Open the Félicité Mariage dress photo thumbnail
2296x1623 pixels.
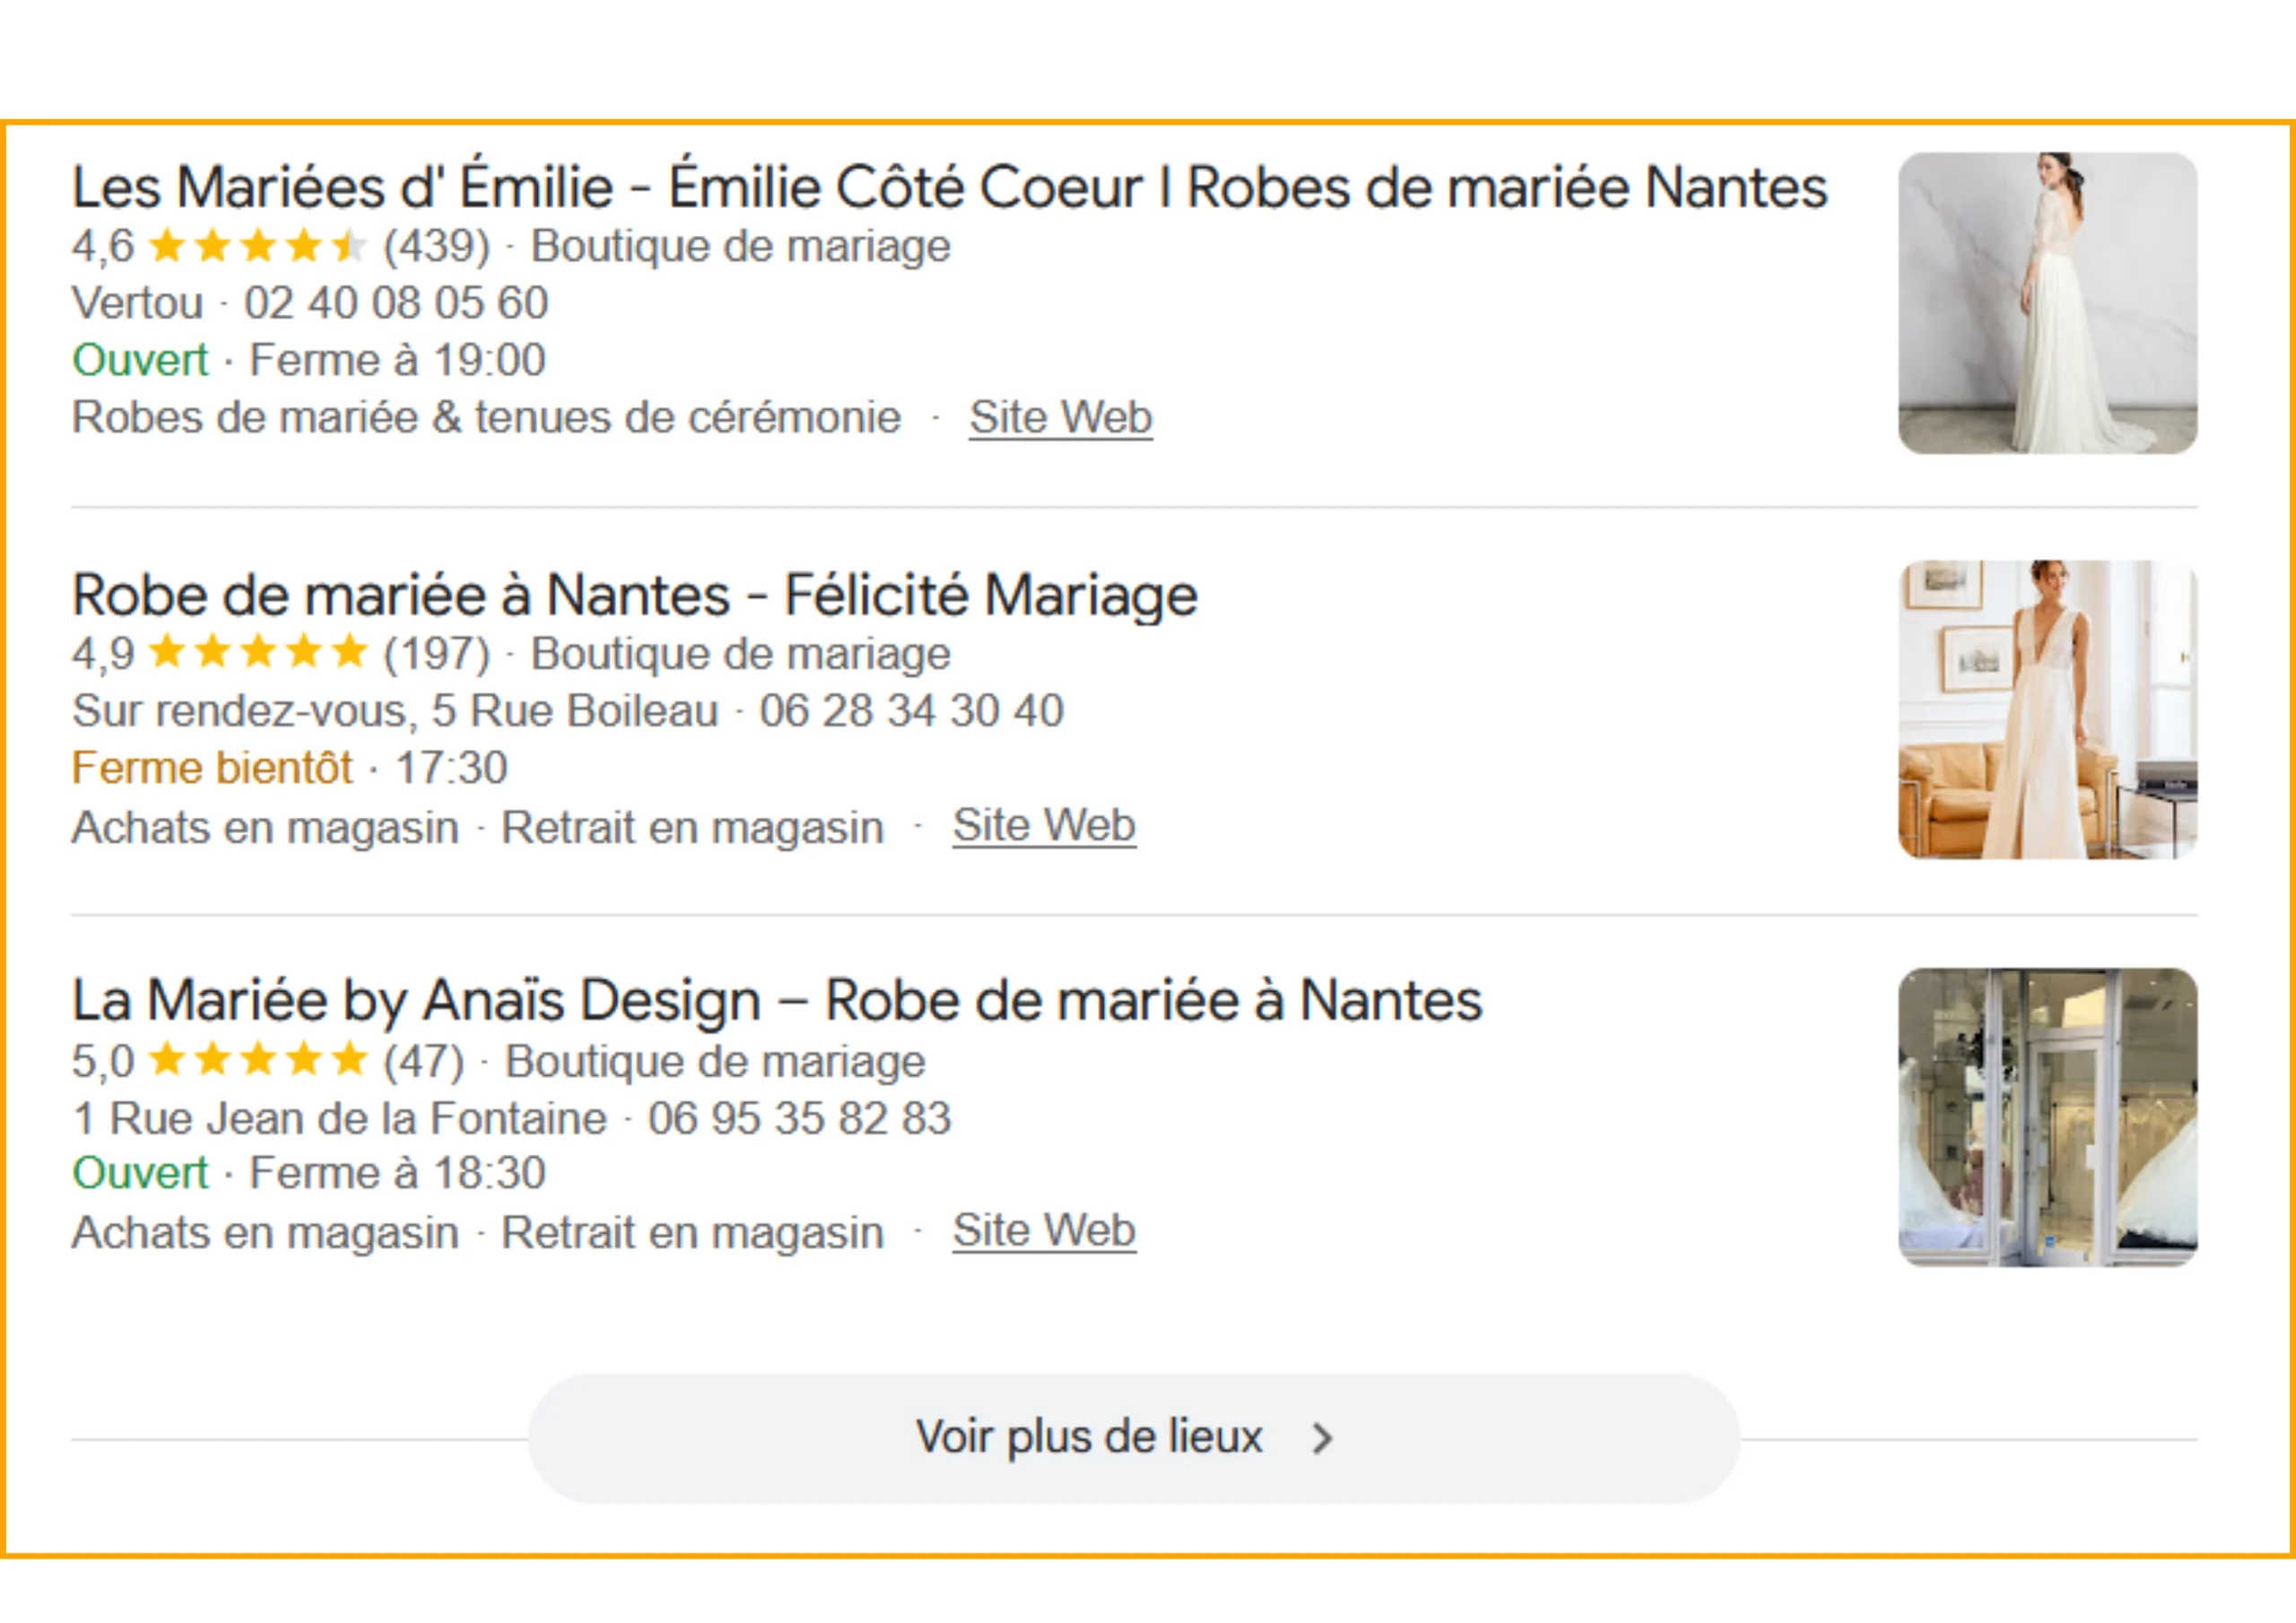[x=2046, y=710]
